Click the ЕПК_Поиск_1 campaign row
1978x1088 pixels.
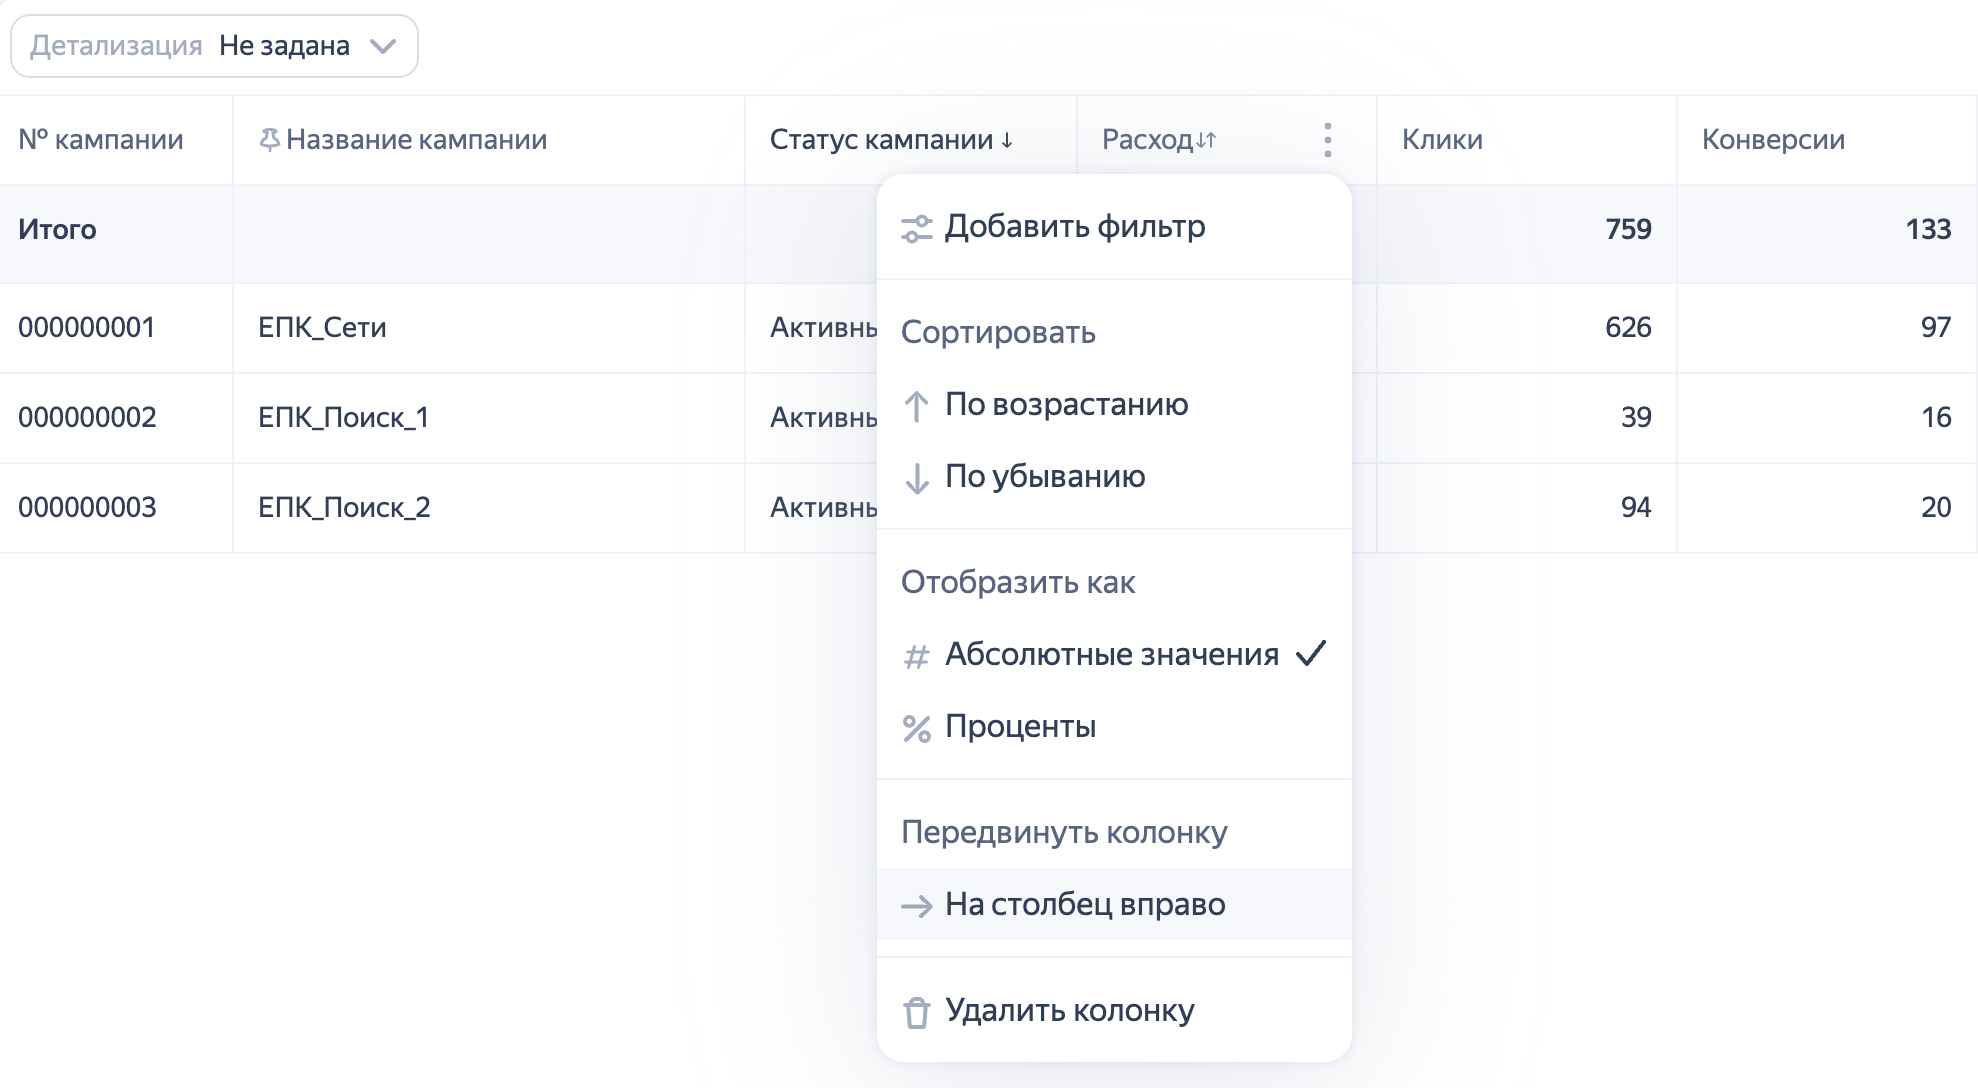point(343,417)
